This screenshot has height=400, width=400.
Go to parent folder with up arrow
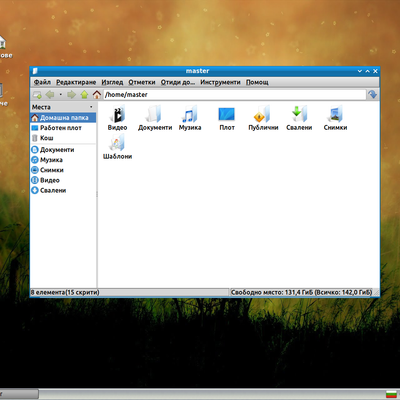click(x=84, y=95)
